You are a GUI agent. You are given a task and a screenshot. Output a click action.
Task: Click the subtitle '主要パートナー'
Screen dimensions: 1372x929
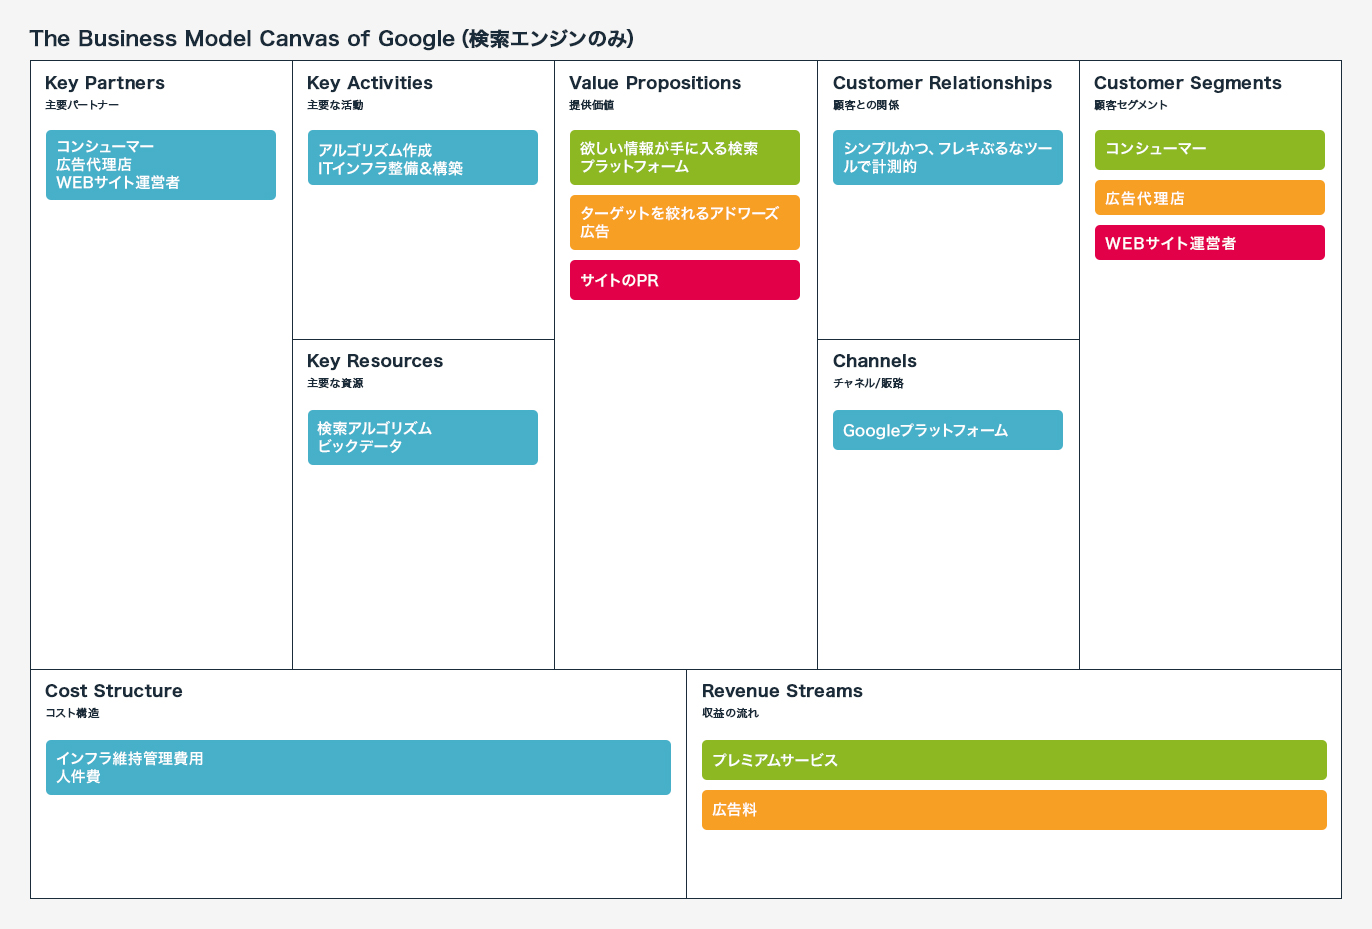(82, 105)
